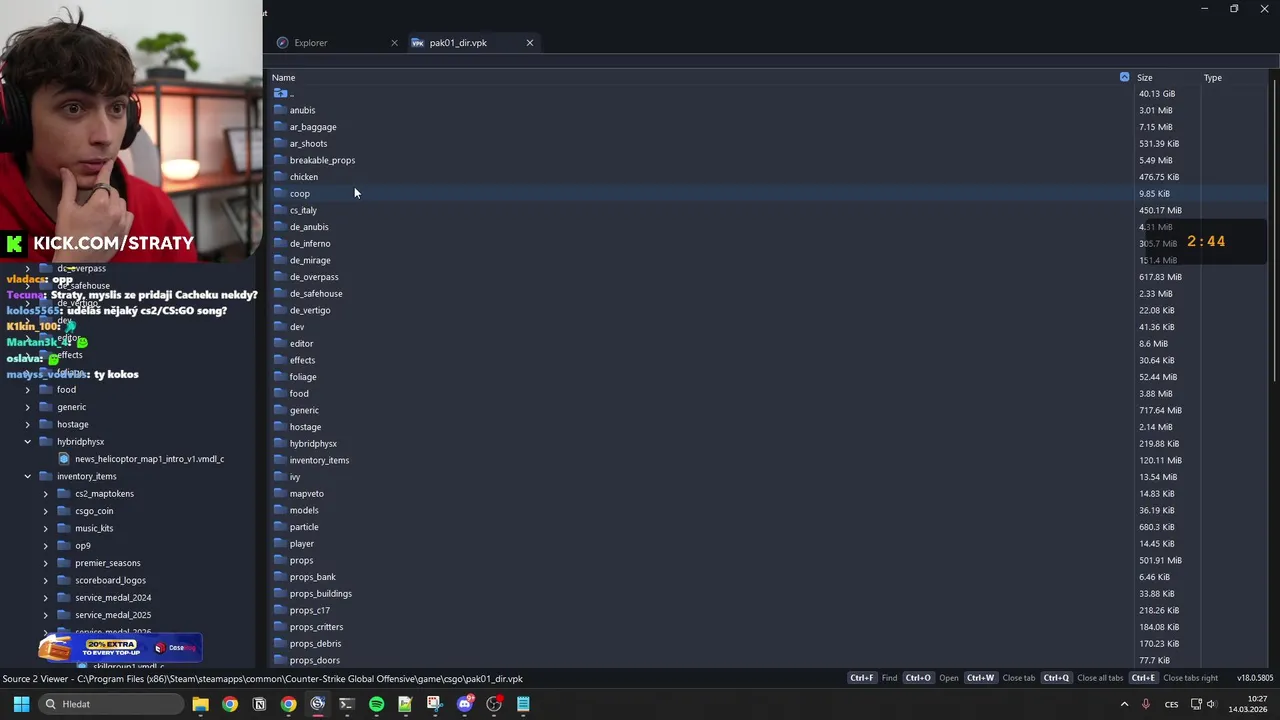The height and width of the screenshot is (720, 1280).
Task: Open the terminal from the taskbar
Action: click(346, 704)
